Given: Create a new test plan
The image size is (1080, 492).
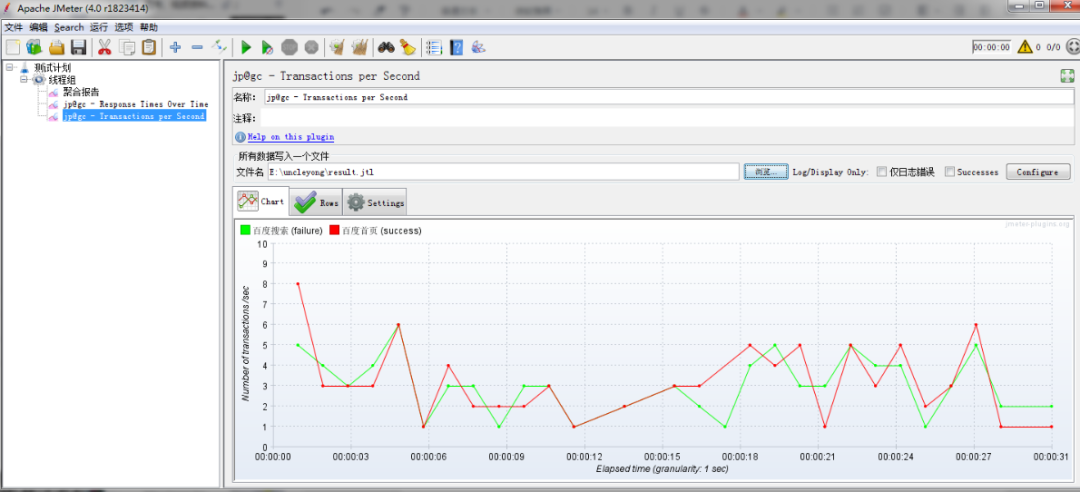Looking at the screenshot, I should [12, 47].
